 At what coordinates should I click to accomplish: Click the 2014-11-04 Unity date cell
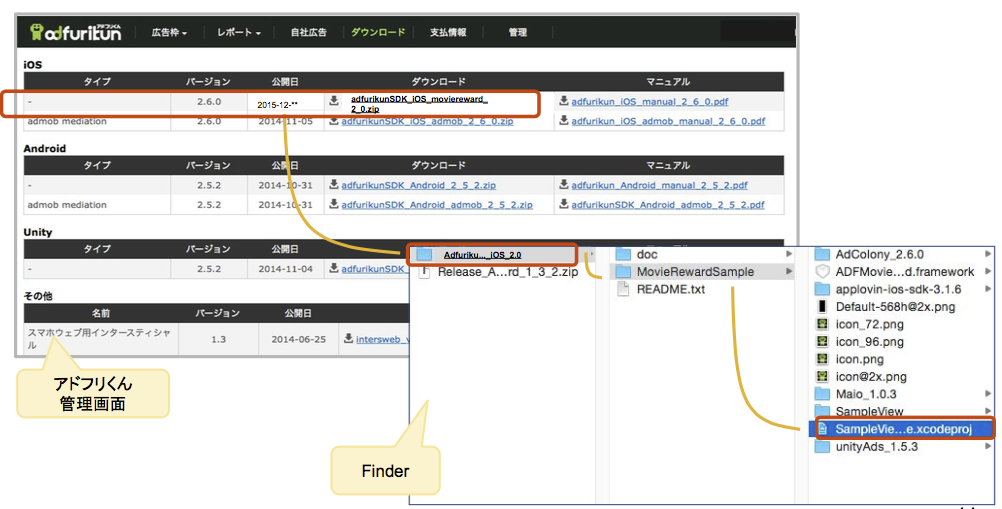pos(286,269)
